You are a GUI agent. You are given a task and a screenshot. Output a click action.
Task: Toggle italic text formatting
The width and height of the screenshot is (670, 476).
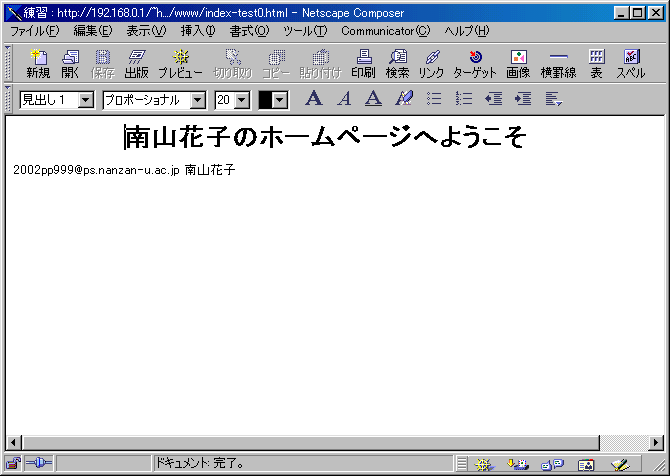pyautogui.click(x=344, y=99)
